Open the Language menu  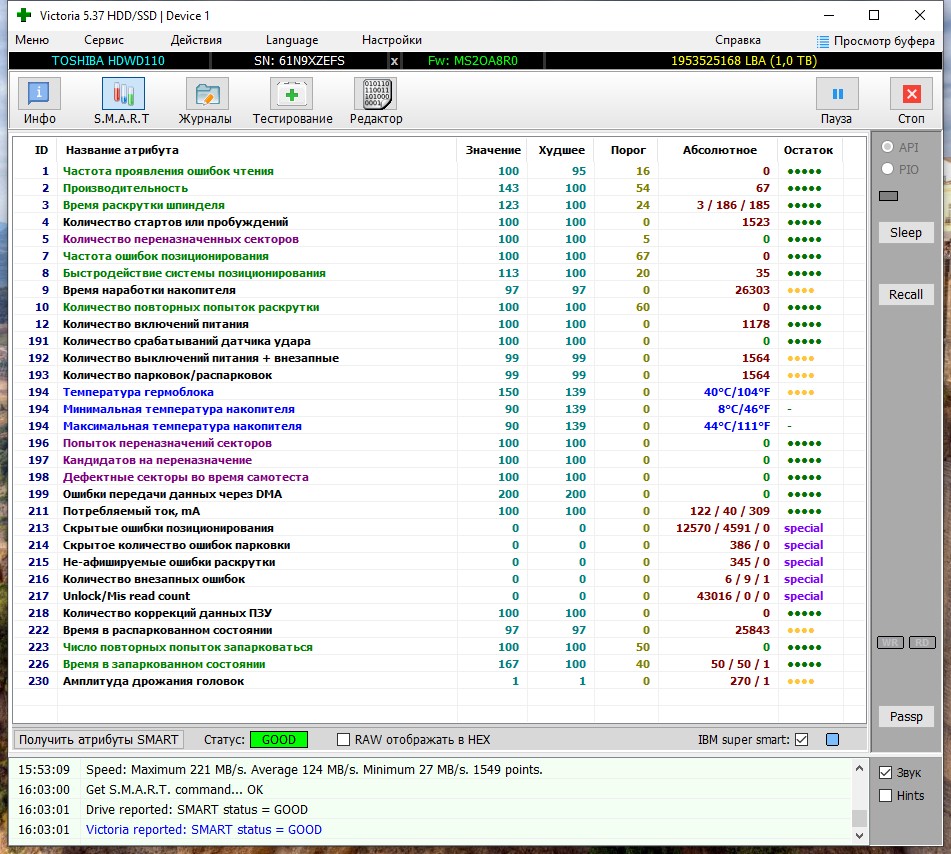[x=292, y=40]
